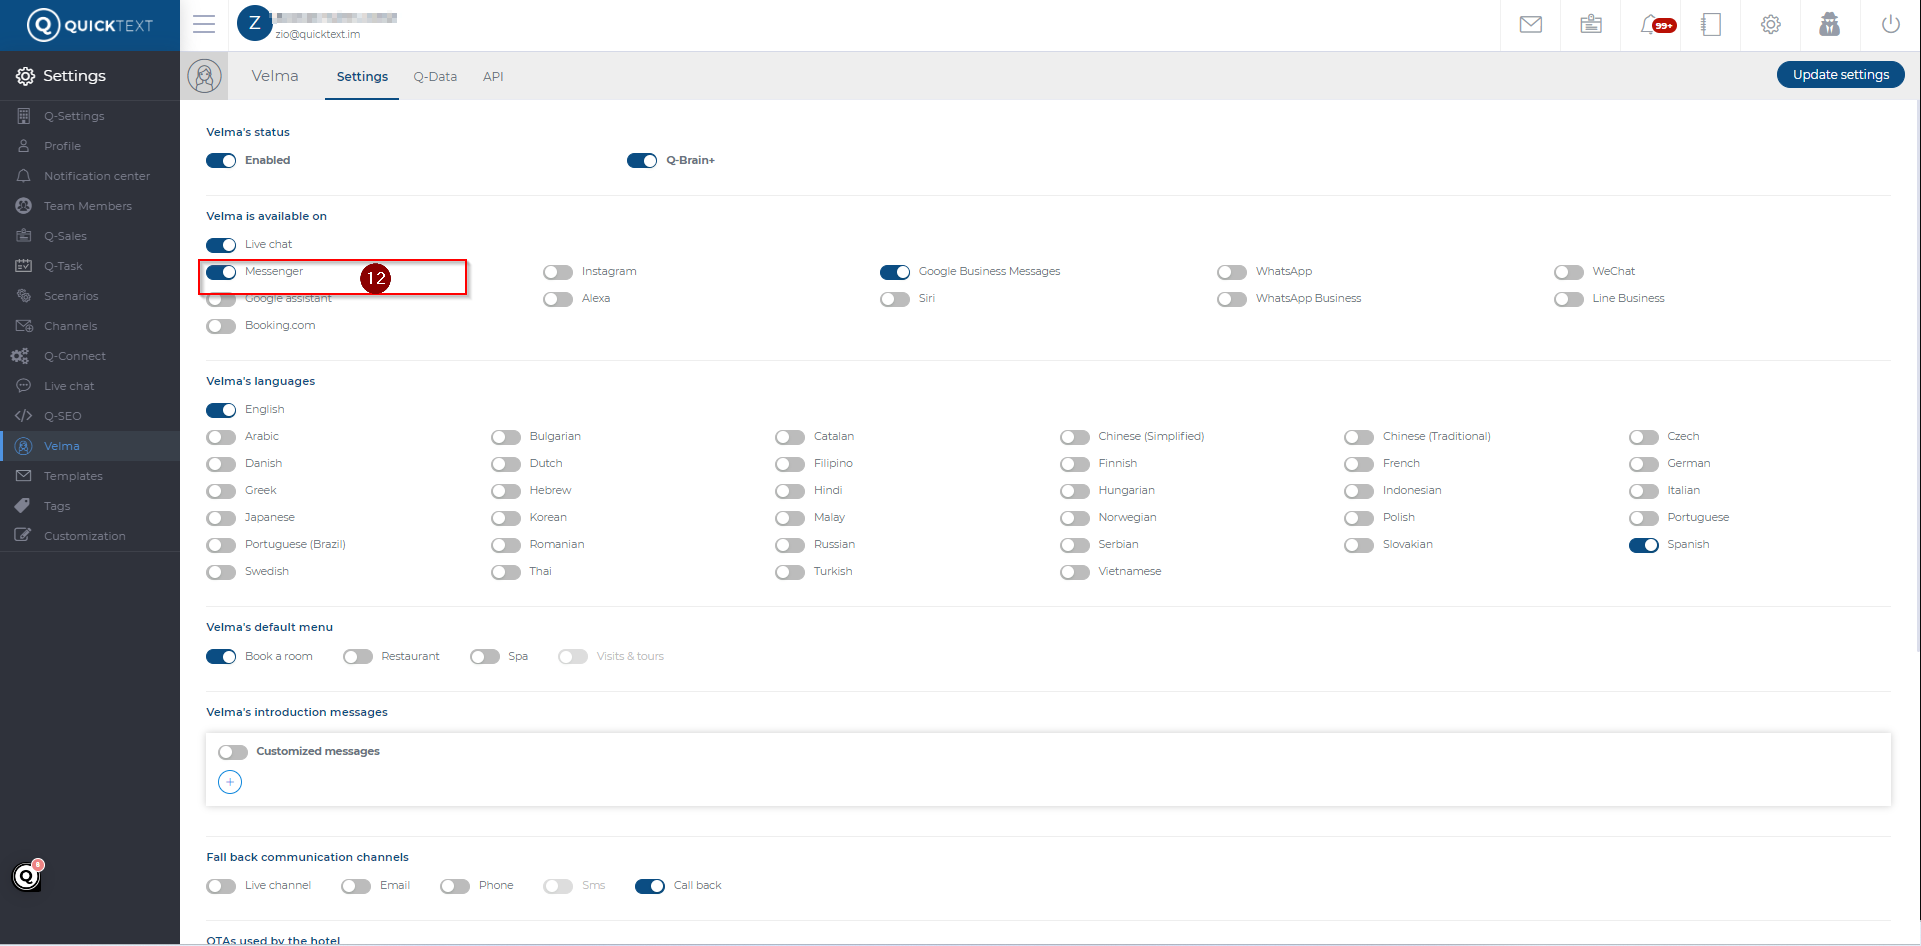Enable Customized messages switch
The image size is (1921, 946).
point(233,752)
